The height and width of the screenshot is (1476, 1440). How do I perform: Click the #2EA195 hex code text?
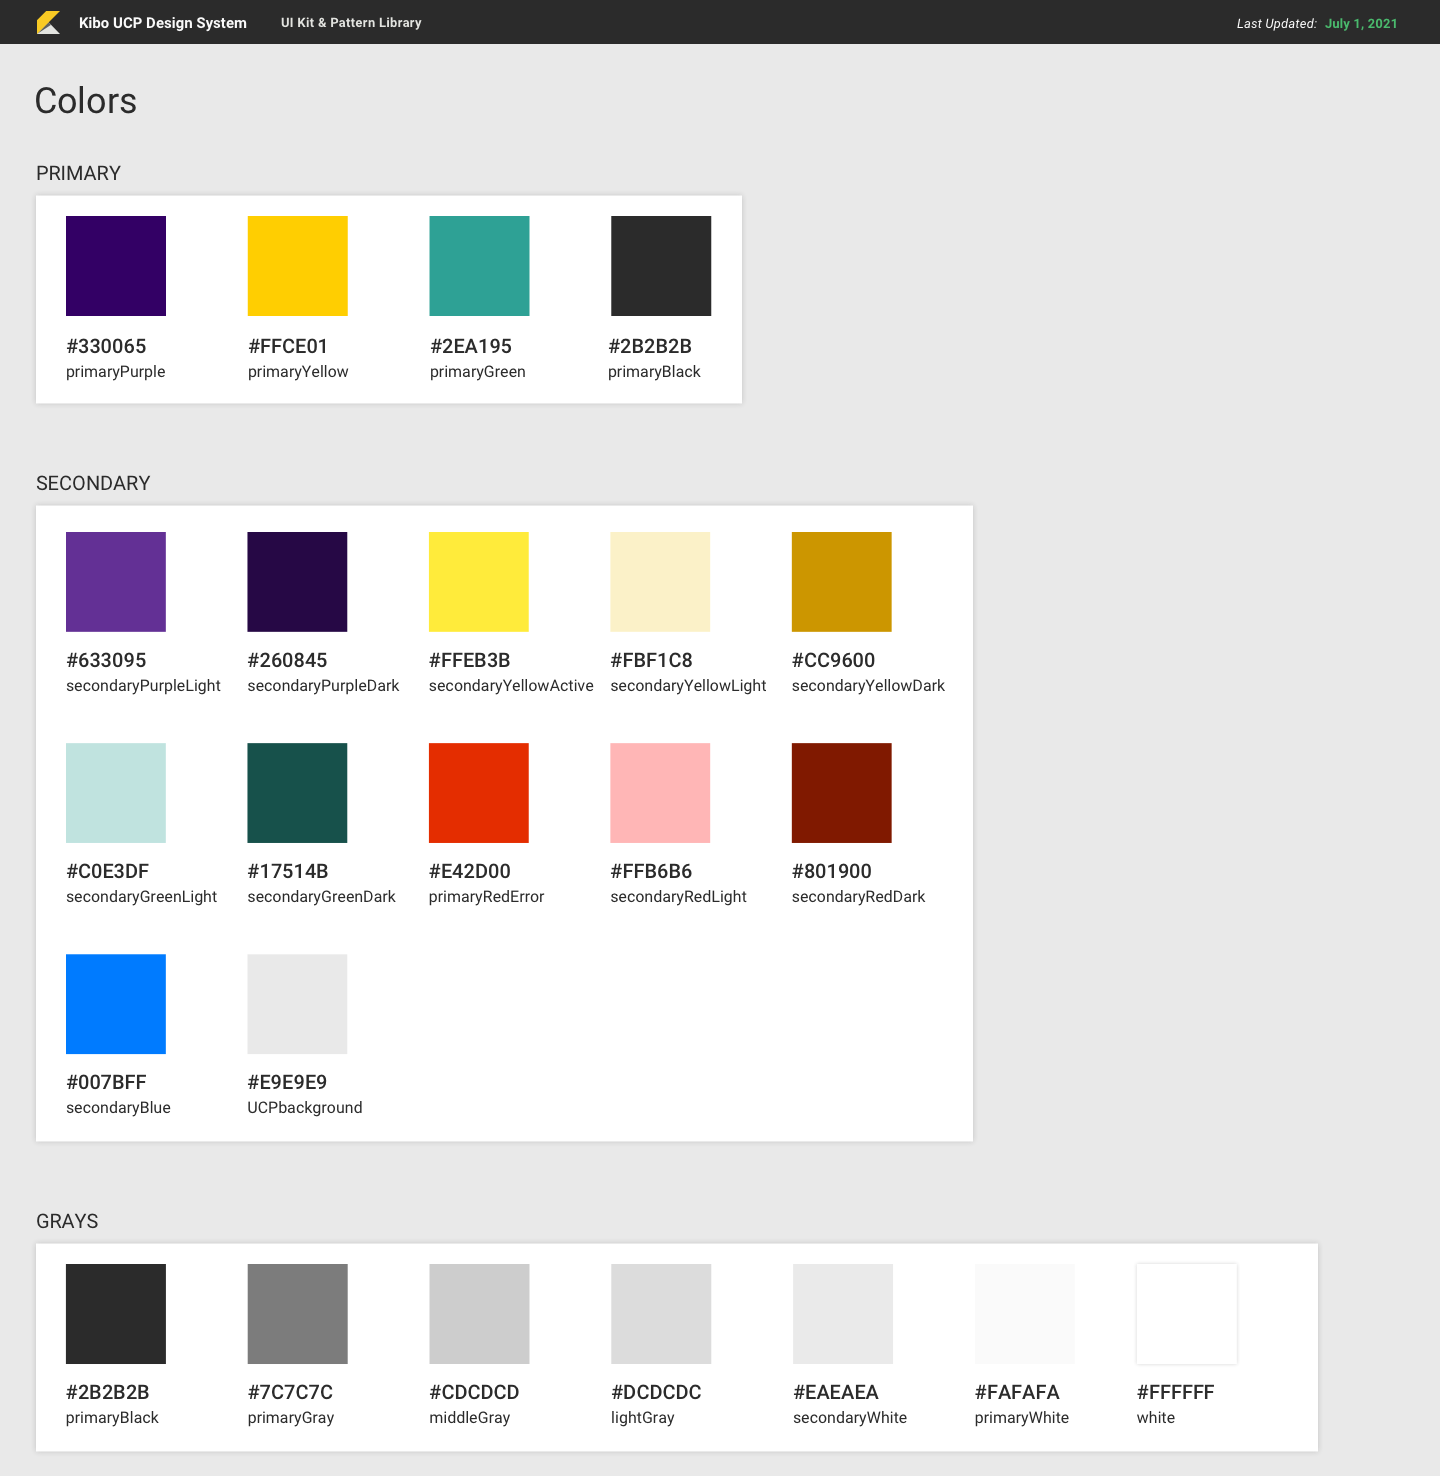click(471, 346)
